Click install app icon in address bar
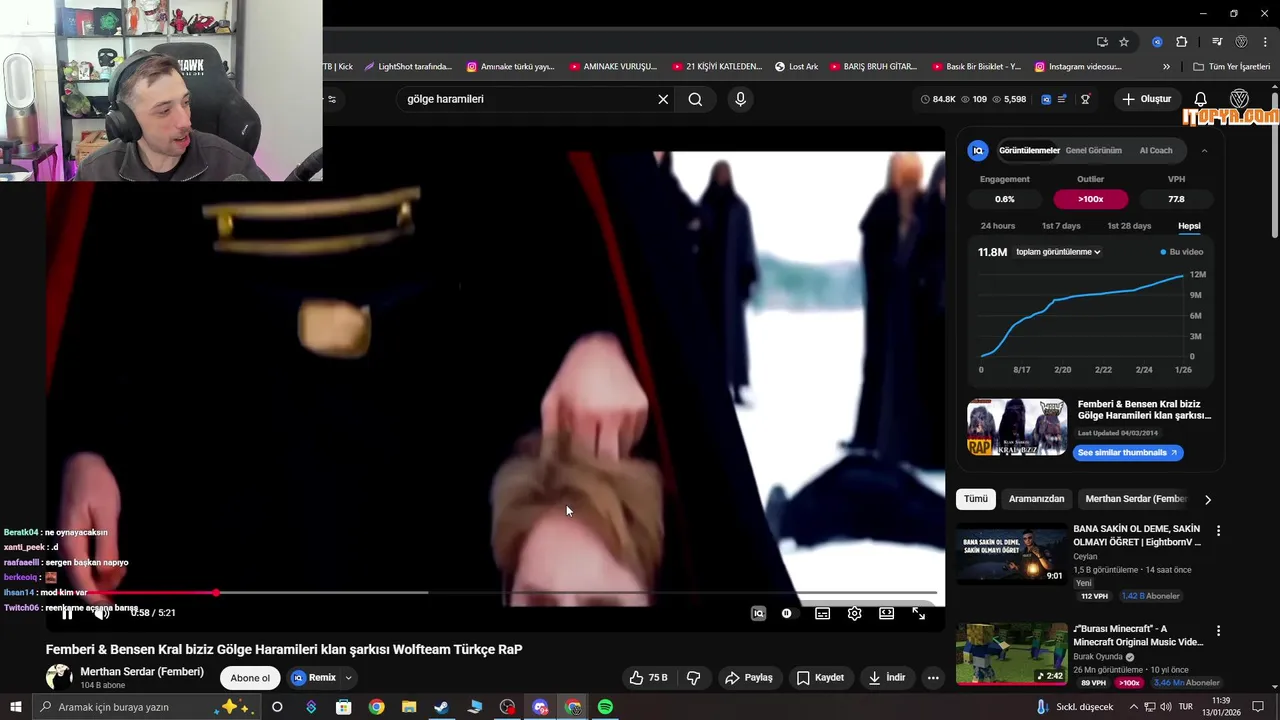The width and height of the screenshot is (1280, 720). [1102, 42]
